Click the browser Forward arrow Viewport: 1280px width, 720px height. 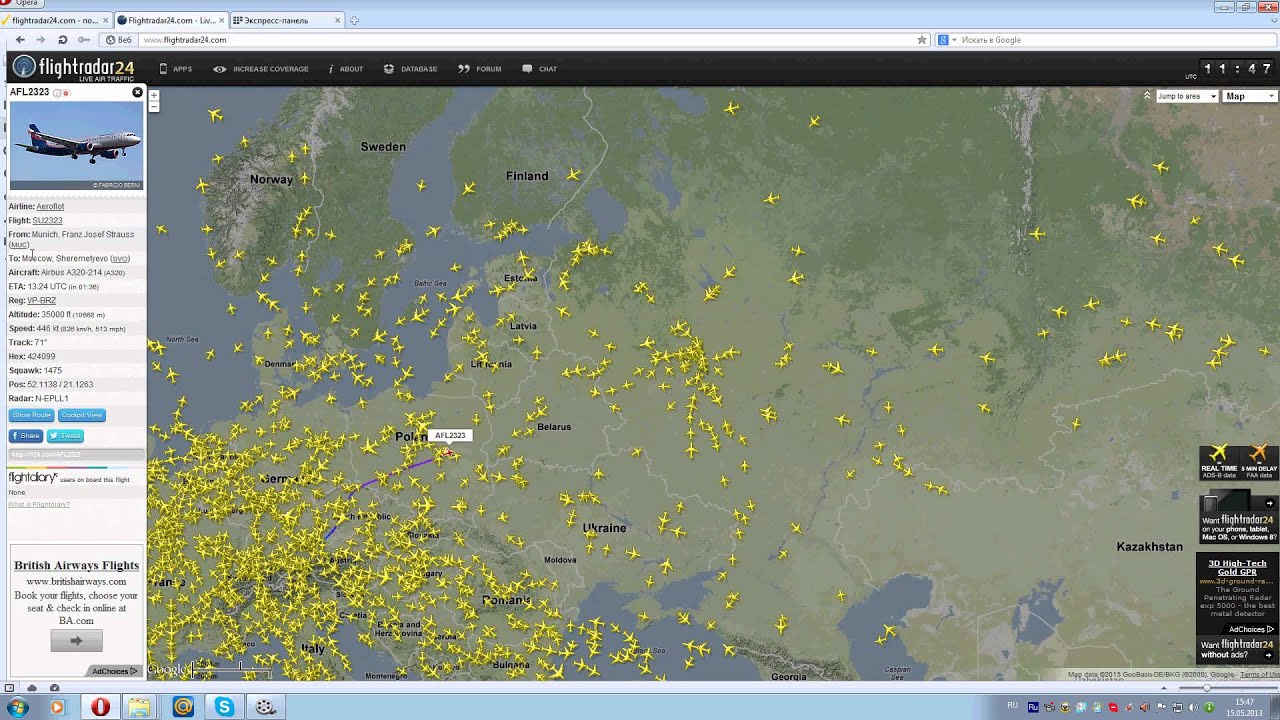[41, 40]
